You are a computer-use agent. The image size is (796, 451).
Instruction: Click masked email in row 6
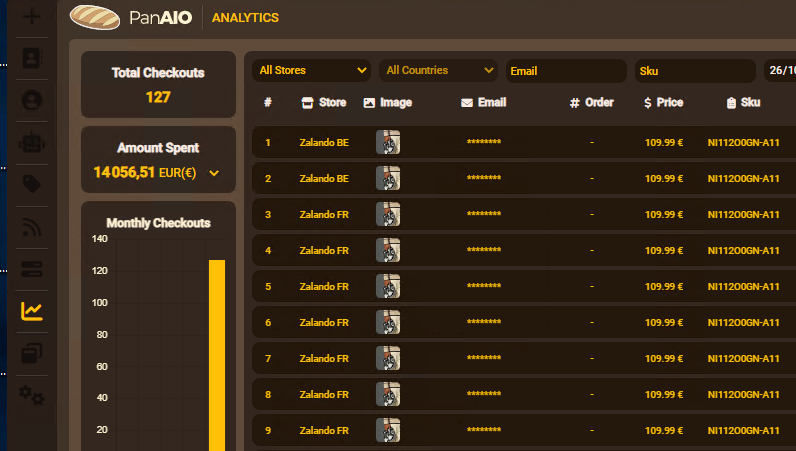pos(484,322)
